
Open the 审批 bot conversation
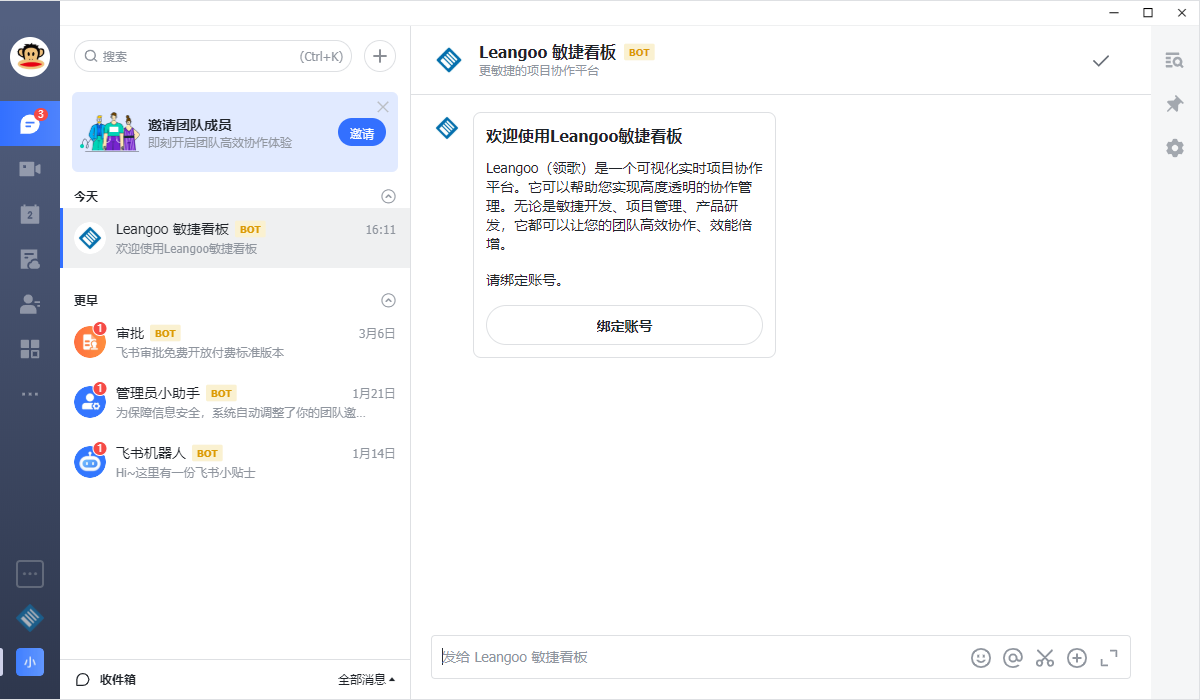click(235, 342)
